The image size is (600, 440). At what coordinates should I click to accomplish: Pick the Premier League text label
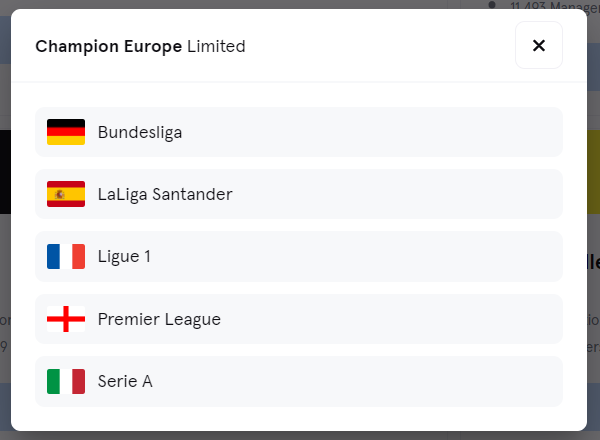159,319
